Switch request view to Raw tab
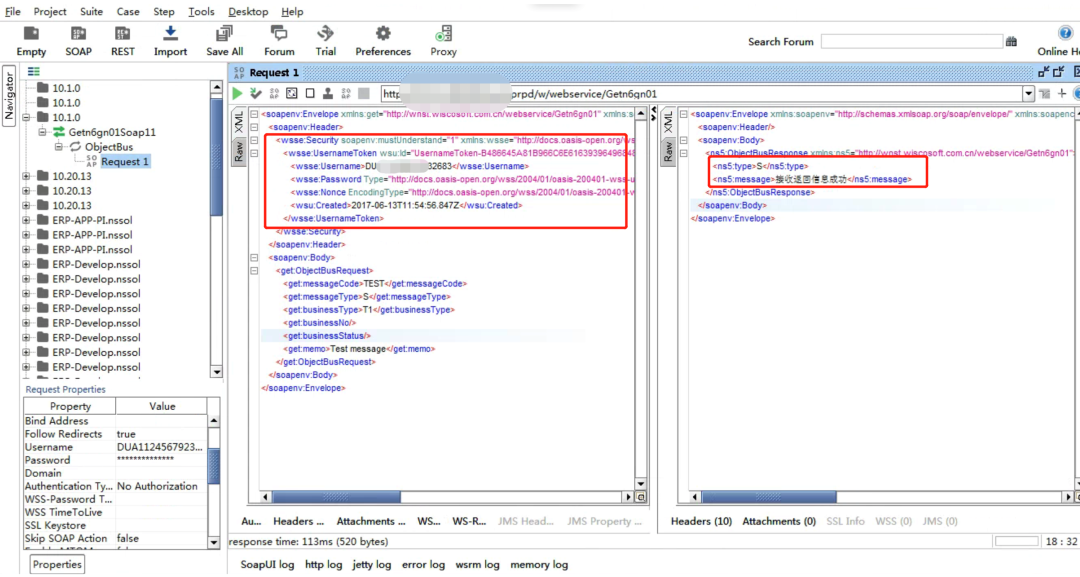Screen dimensions: 1080x577 tap(238, 150)
